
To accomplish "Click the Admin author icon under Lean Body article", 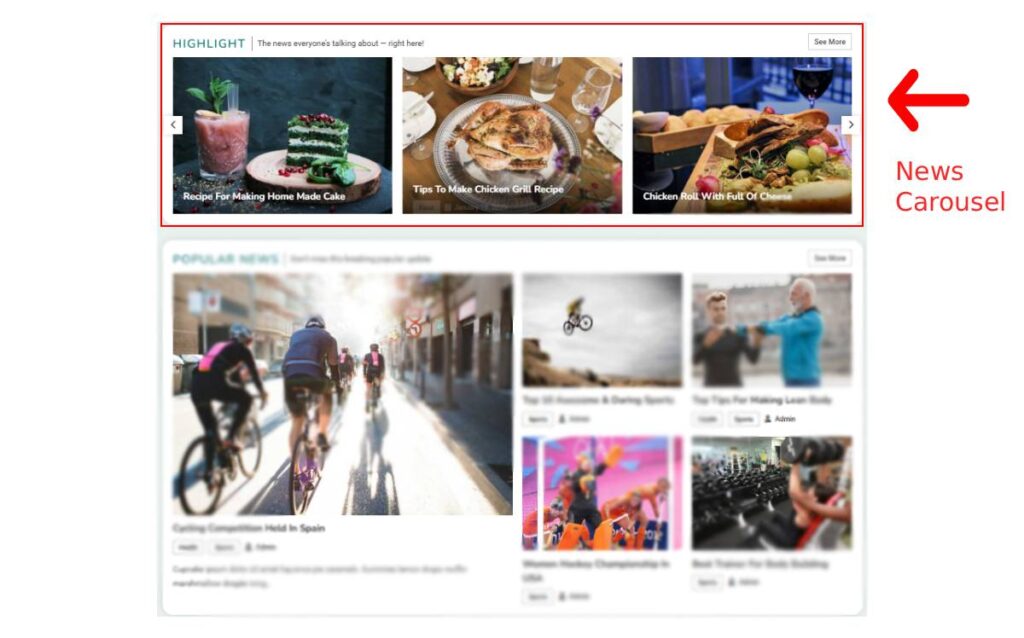I will pos(768,419).
